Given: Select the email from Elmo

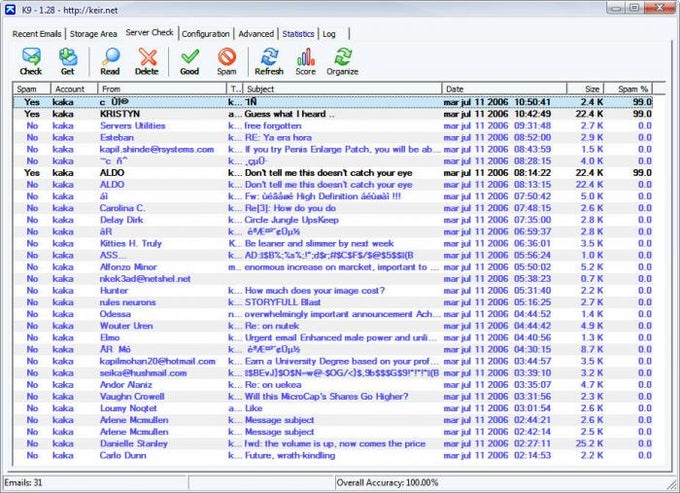Looking at the screenshot, I should pos(333,337).
